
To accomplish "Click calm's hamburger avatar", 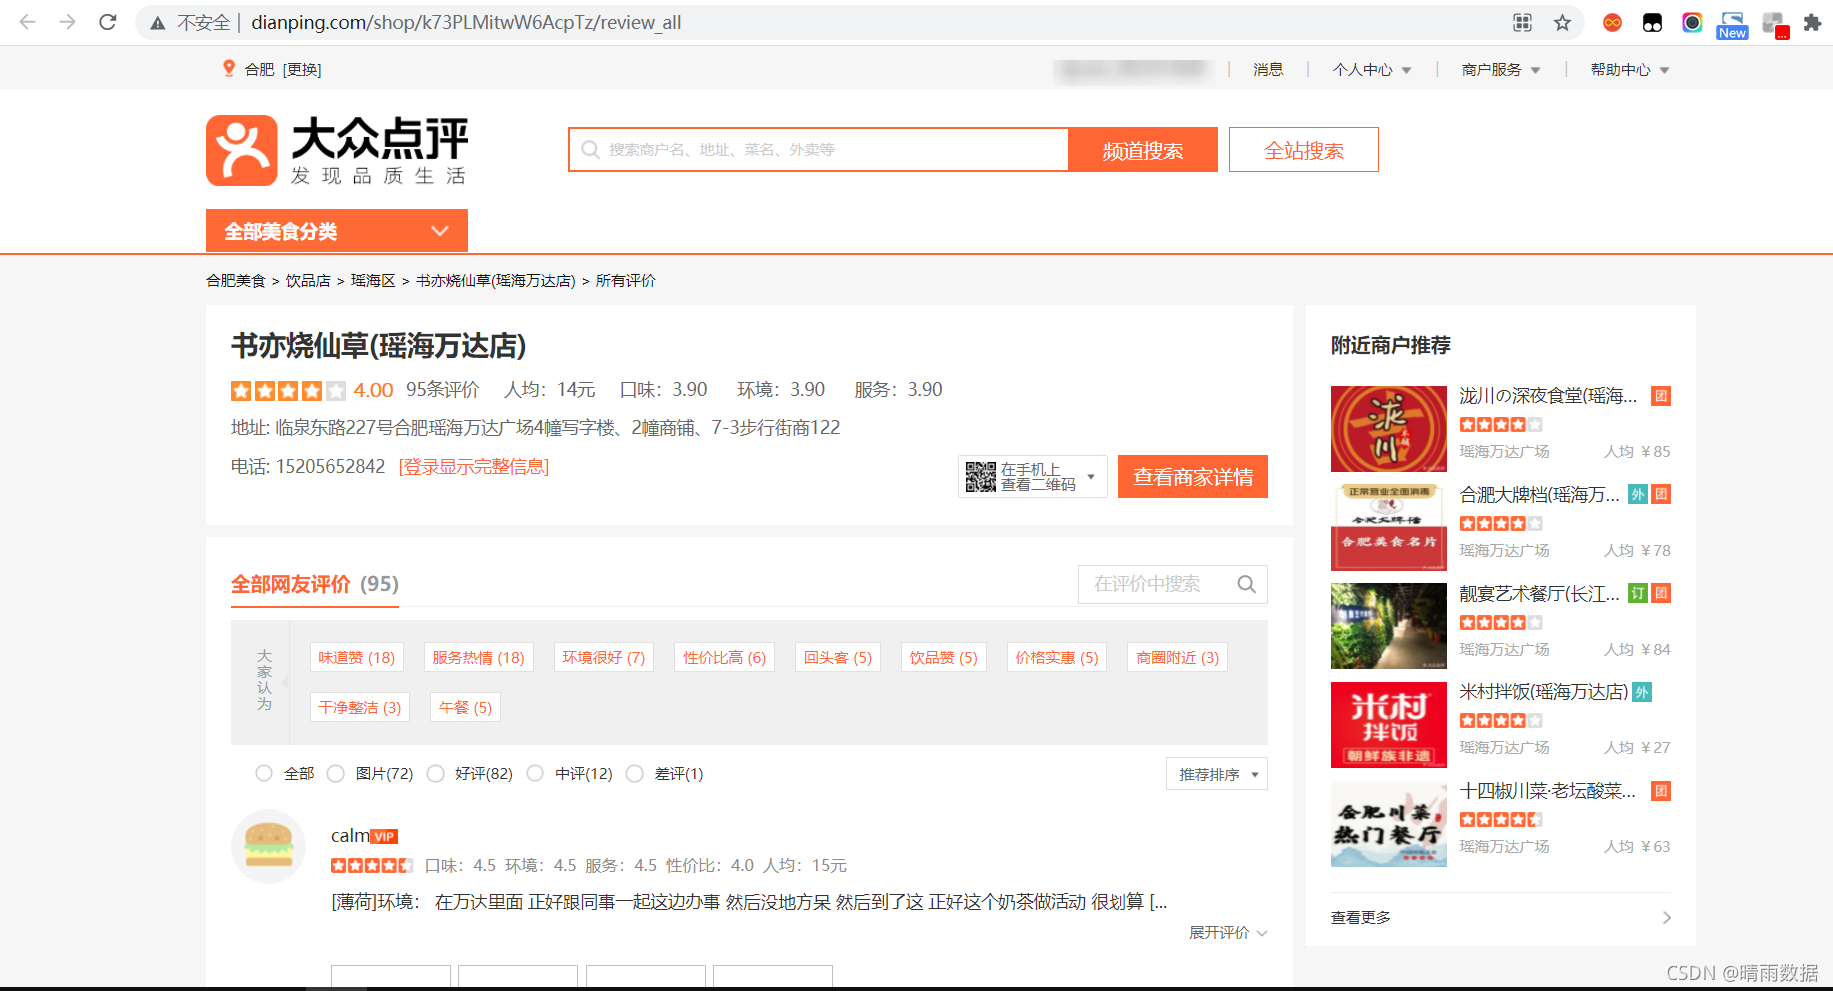I will pyautogui.click(x=268, y=846).
